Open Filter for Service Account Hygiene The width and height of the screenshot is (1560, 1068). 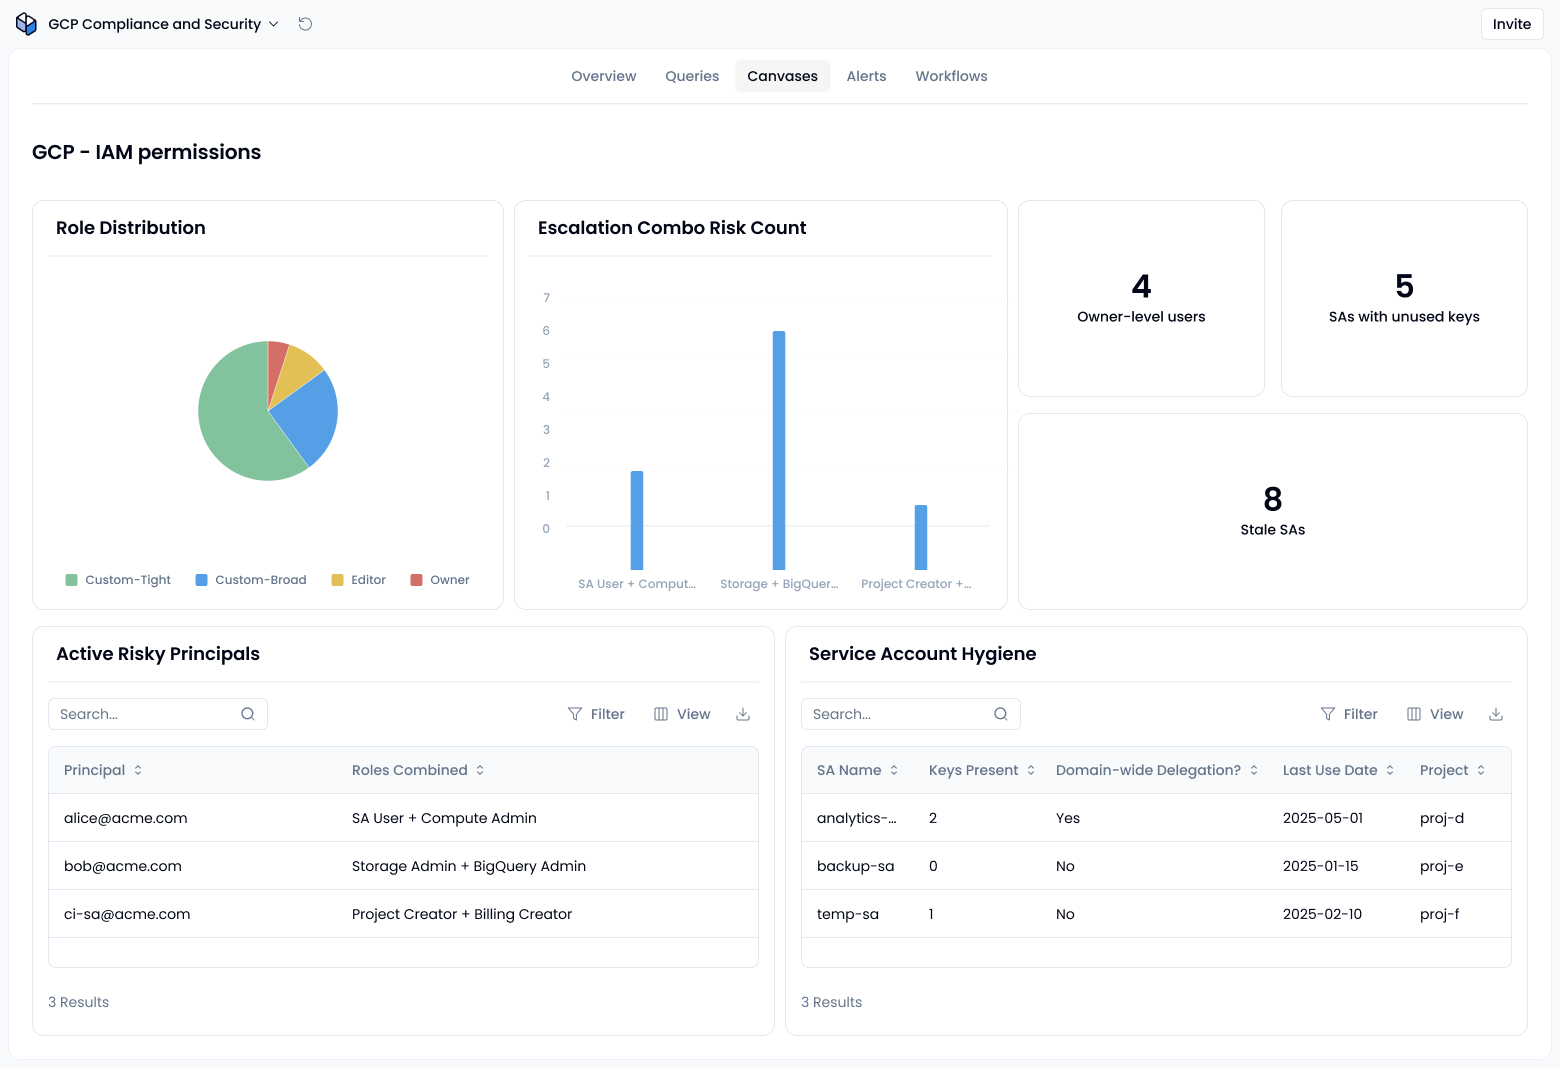tap(1349, 714)
